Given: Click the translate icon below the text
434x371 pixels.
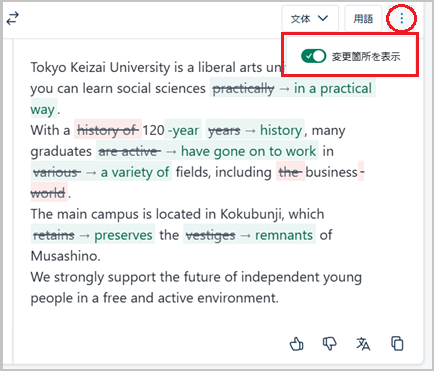Looking at the screenshot, I should point(363,344).
